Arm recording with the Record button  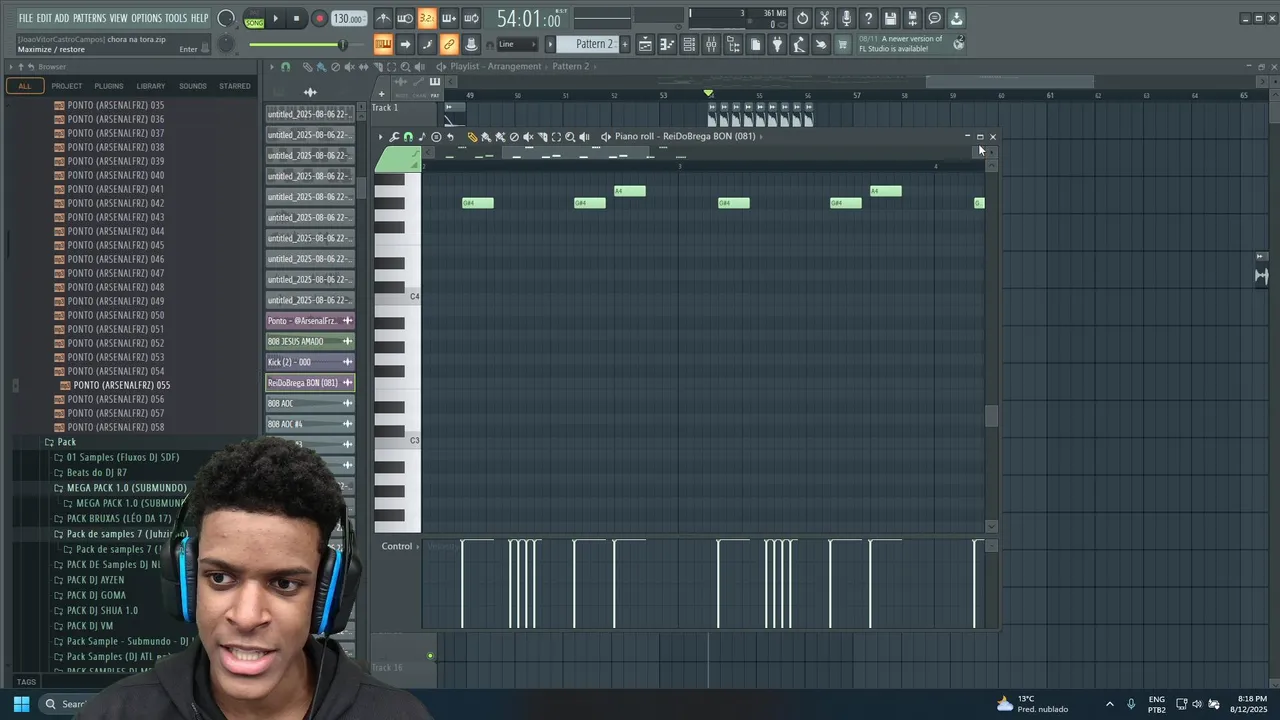319,19
